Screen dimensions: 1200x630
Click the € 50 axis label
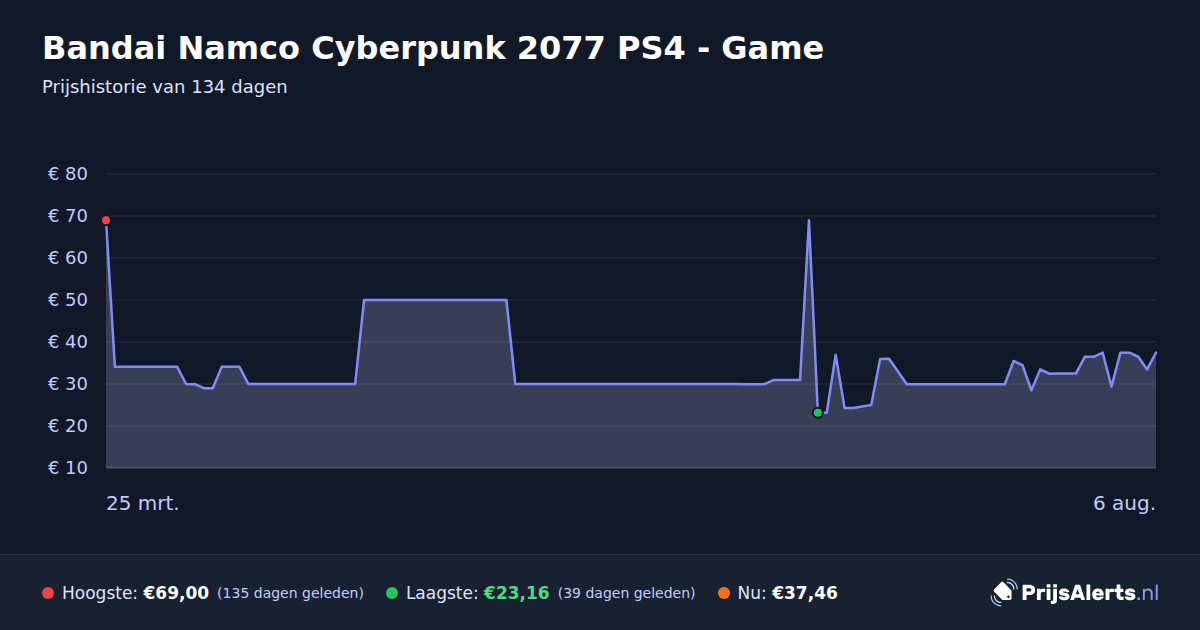pos(68,300)
